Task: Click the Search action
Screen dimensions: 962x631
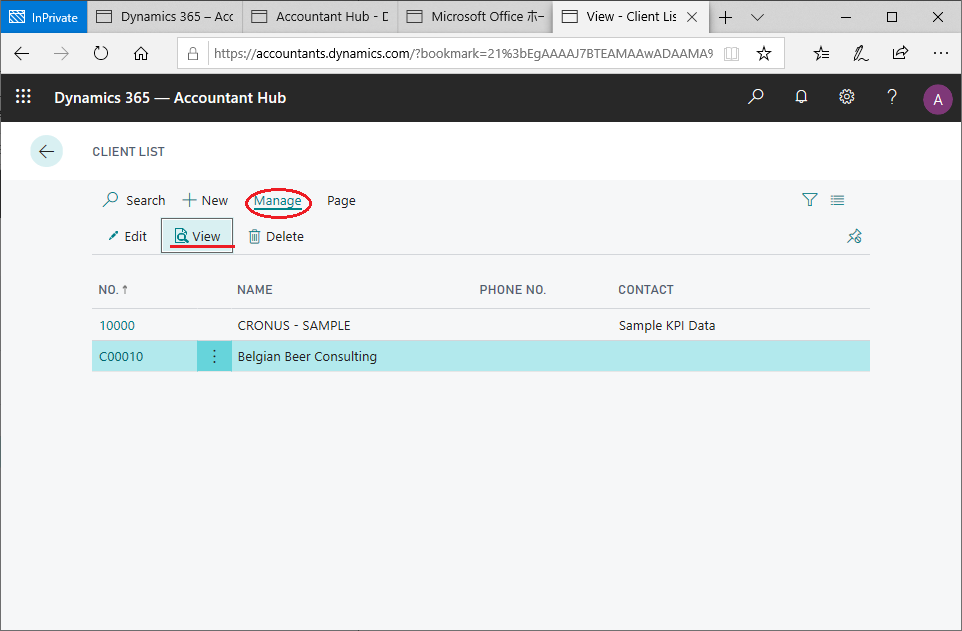Action: (134, 200)
